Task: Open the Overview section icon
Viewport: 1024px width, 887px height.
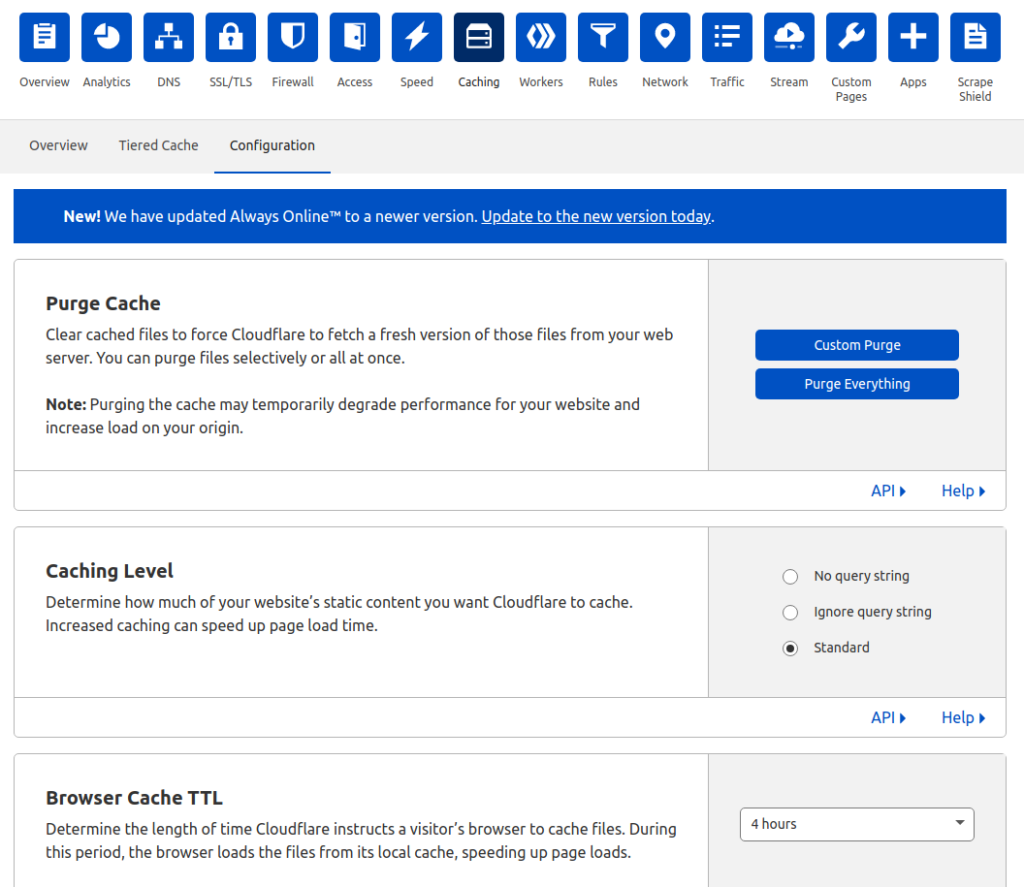Action: click(44, 37)
